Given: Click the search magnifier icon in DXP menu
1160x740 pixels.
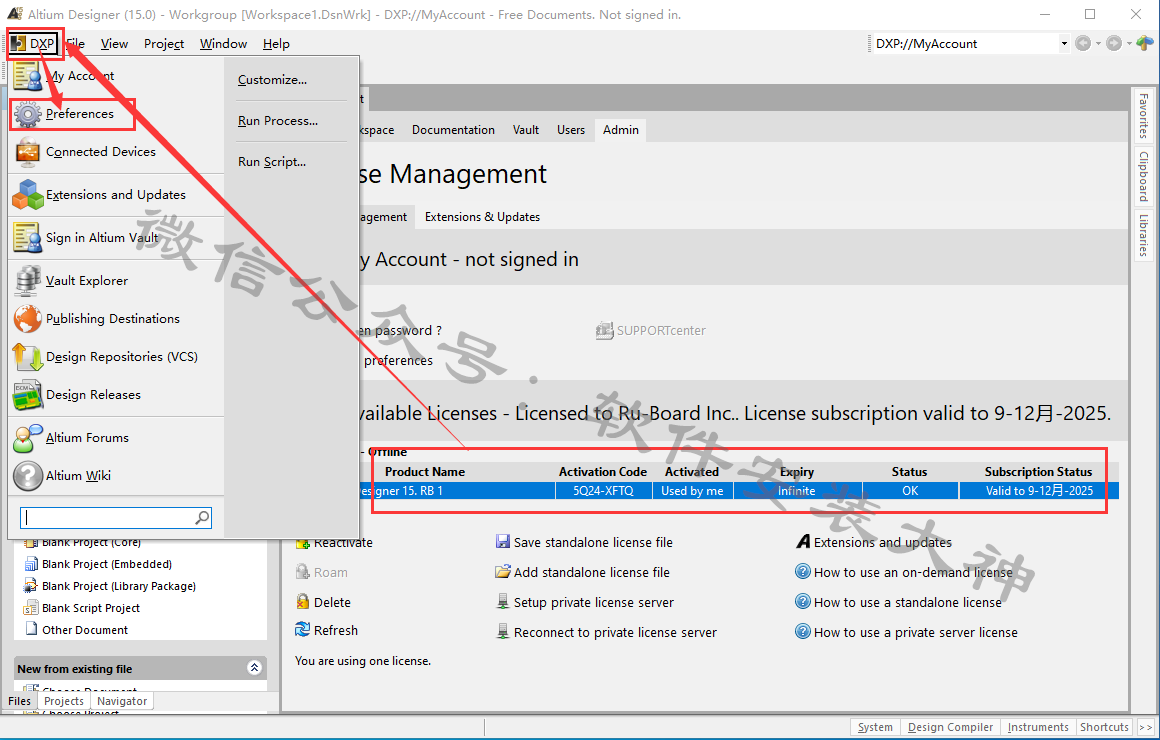Looking at the screenshot, I should (201, 518).
